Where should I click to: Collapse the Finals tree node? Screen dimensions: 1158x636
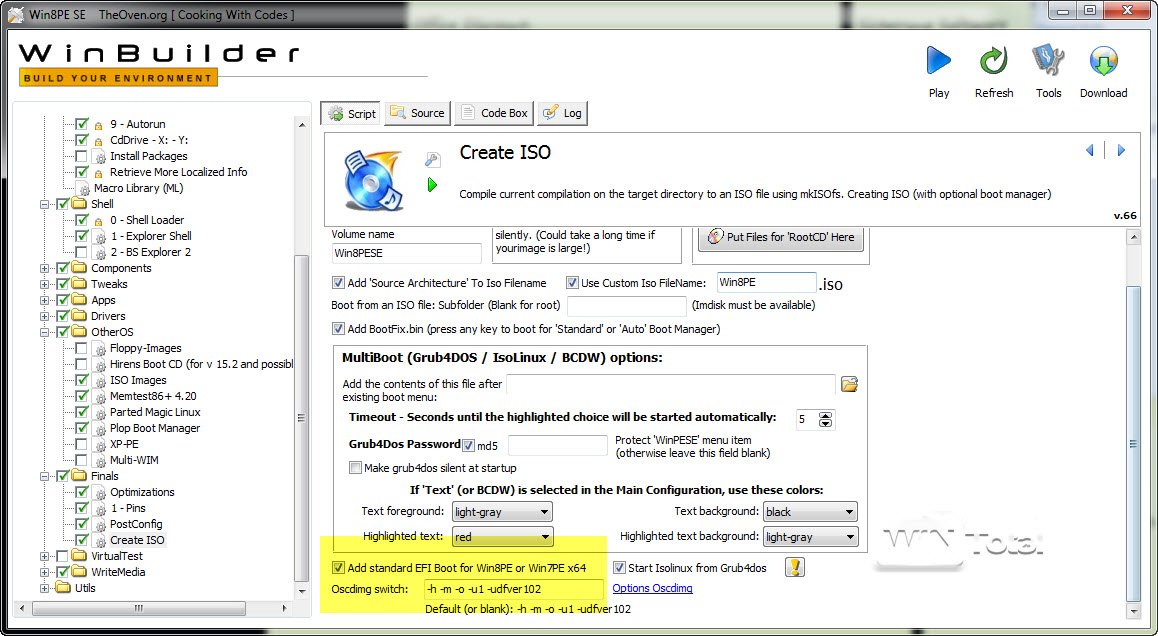[45, 476]
